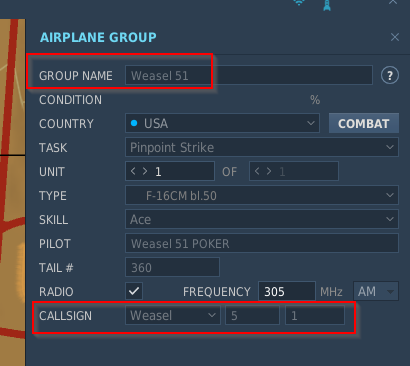This screenshot has height=366, width=410.
Task: Open the AM modulation dropdown
Action: [376, 291]
